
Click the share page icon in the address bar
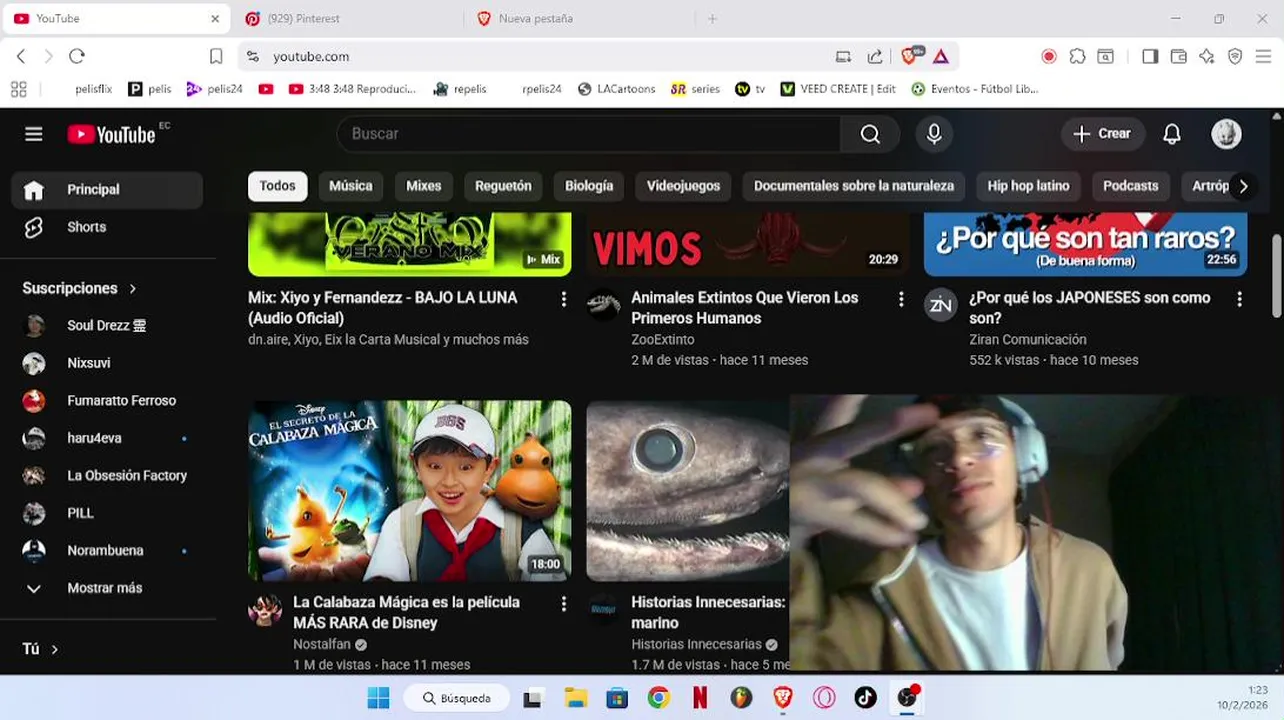(875, 56)
